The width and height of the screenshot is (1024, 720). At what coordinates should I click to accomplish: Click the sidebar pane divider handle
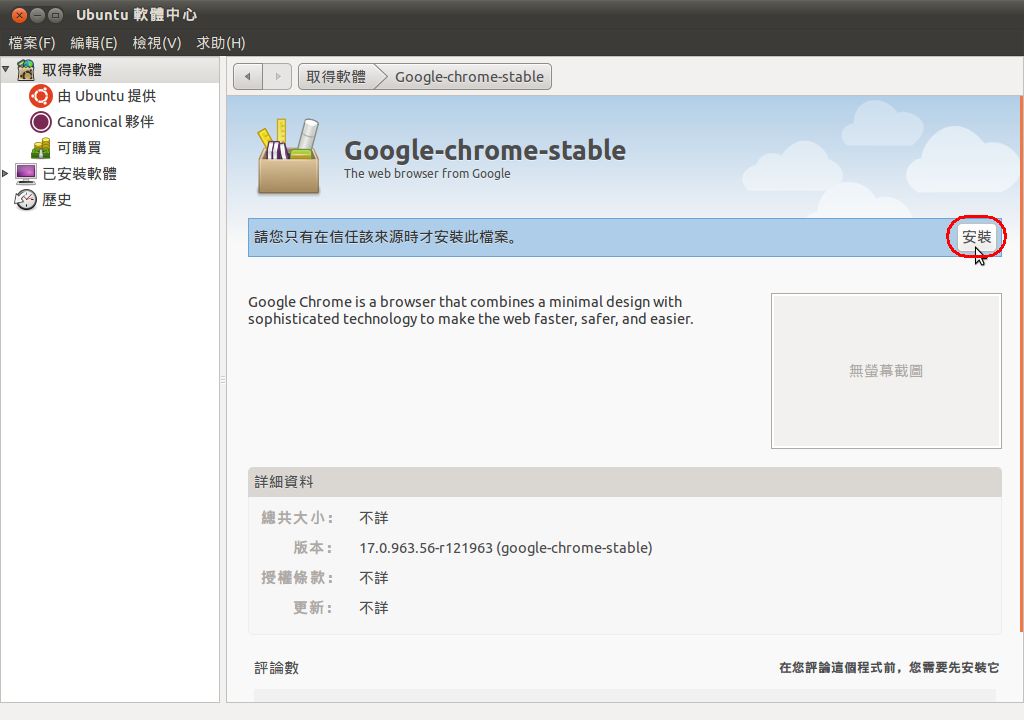pyautogui.click(x=223, y=379)
